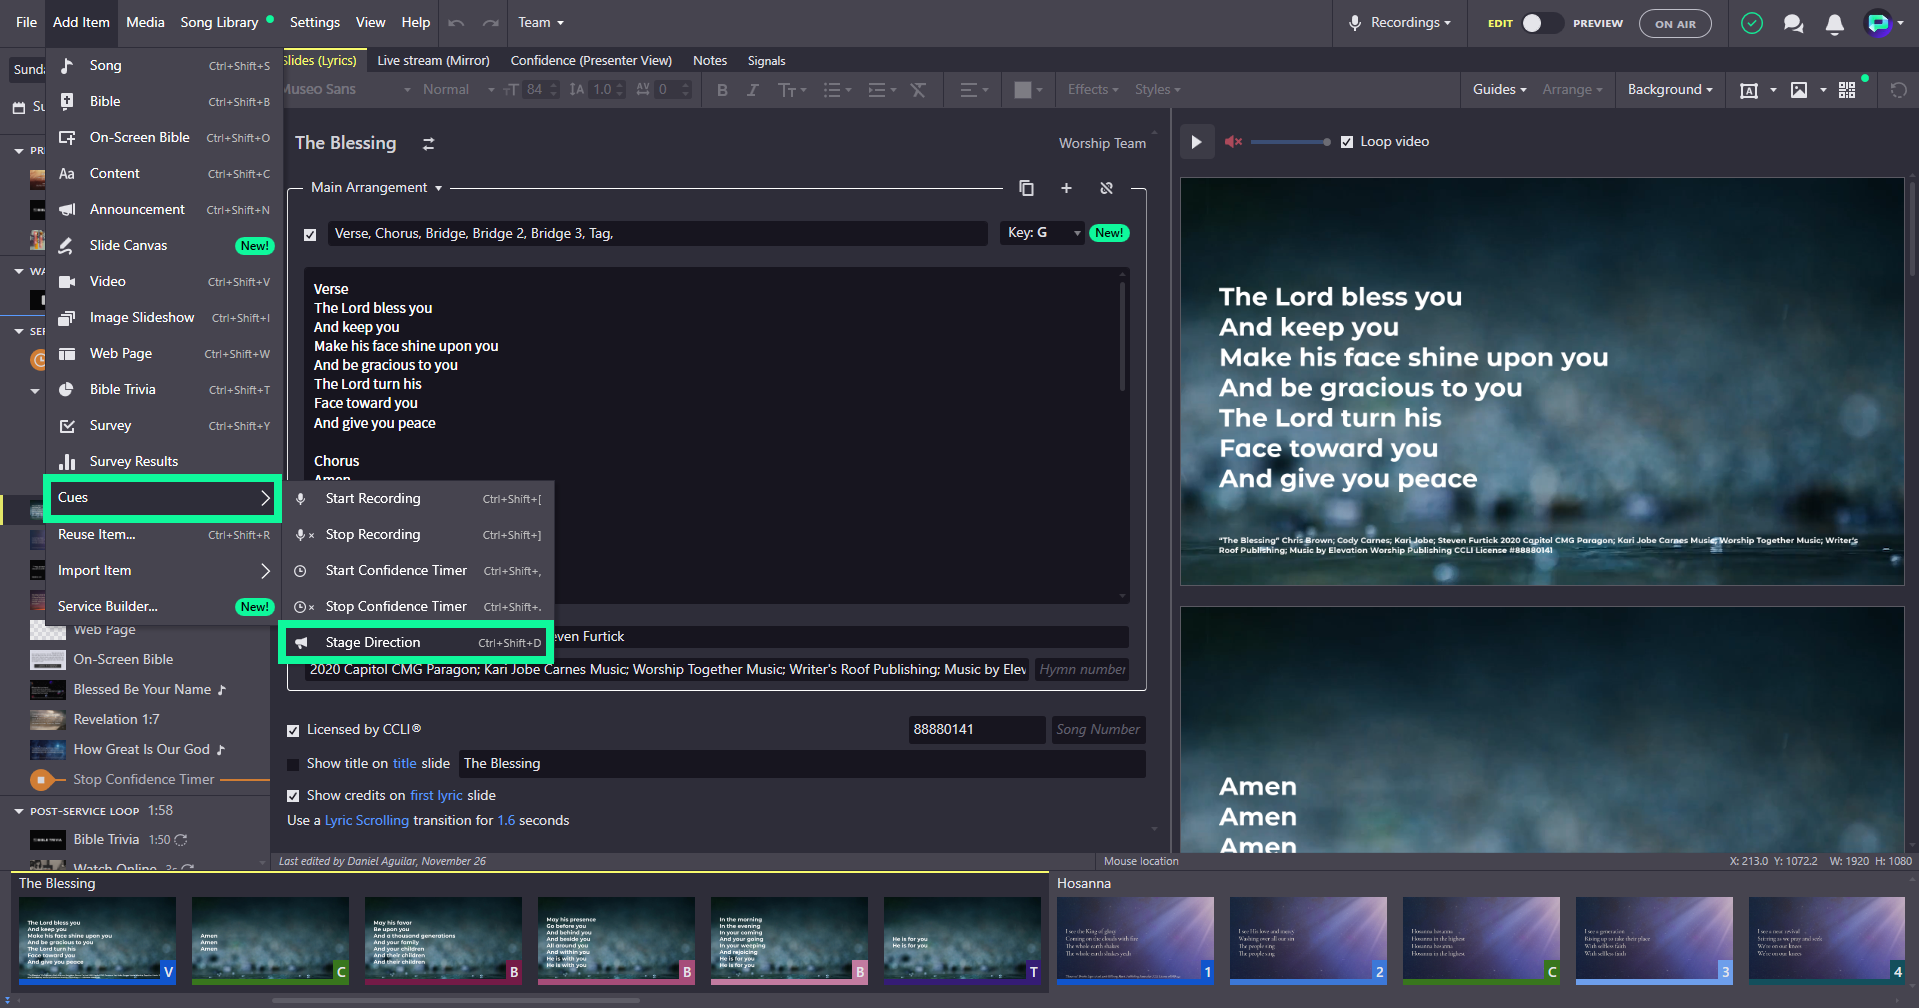Switch to the Confidence (Presenter View) tab
Image resolution: width=1919 pixels, height=1008 pixels.
pos(591,61)
